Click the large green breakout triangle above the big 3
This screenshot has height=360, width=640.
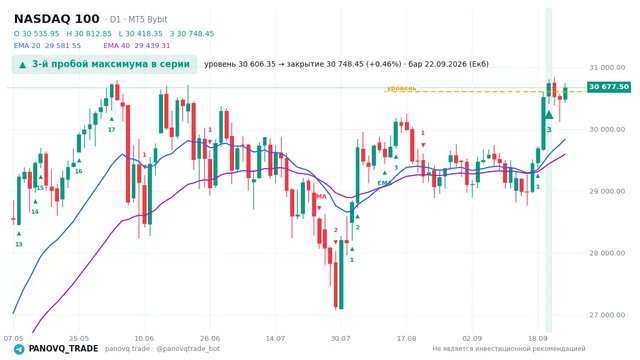pyautogui.click(x=549, y=115)
